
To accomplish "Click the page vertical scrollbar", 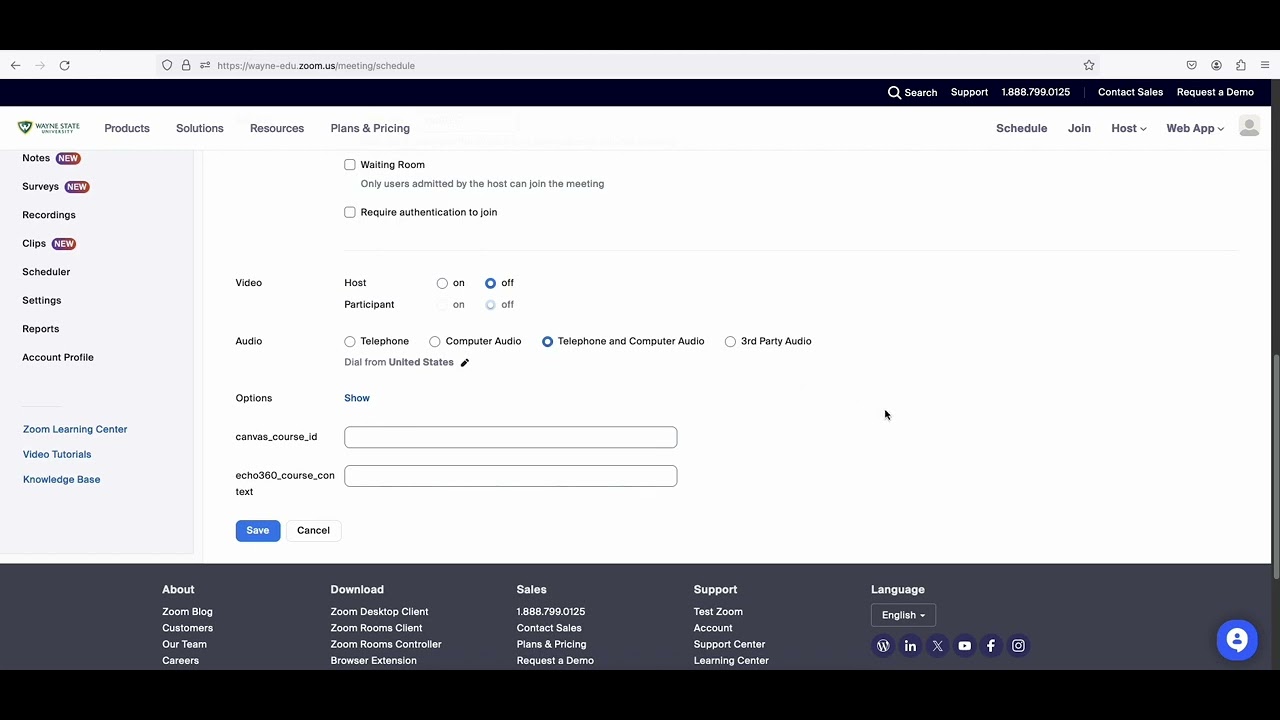I will [x=1276, y=466].
